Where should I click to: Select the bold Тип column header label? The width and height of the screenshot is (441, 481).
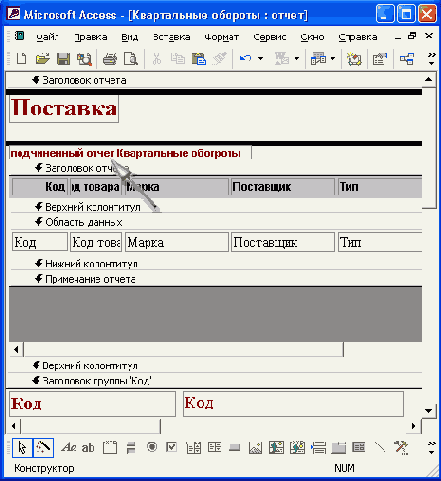click(x=379, y=187)
